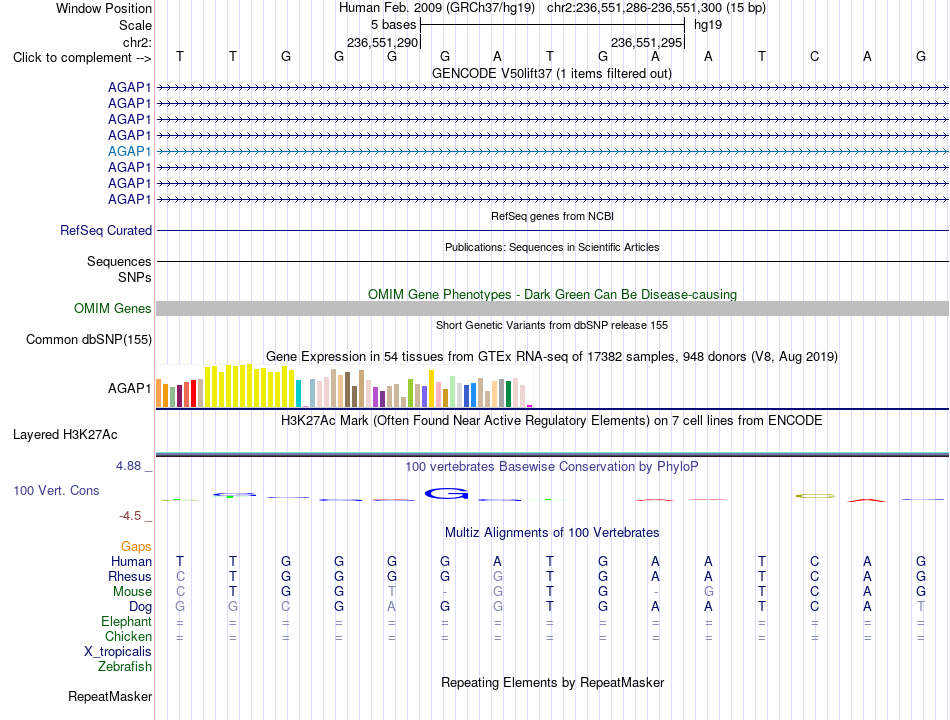950x720 pixels.
Task: Click the "100 Vert. Cons" track label
Action: [x=56, y=490]
